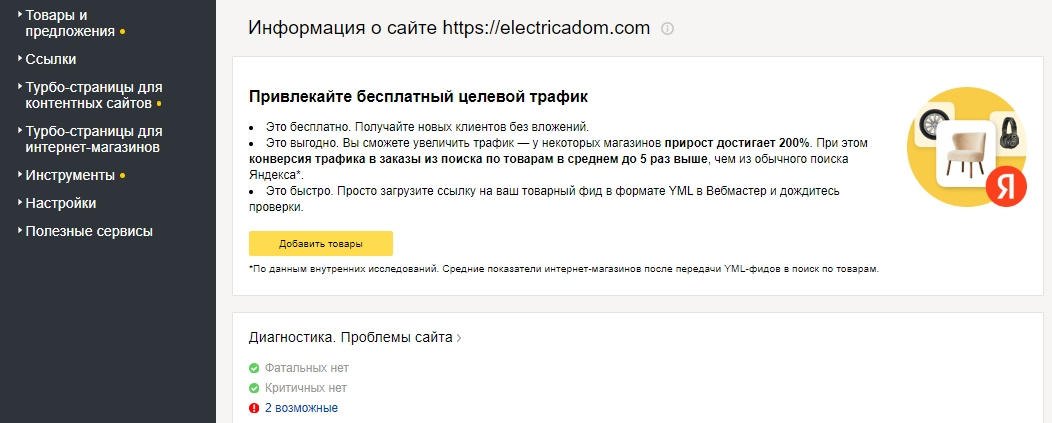Select "Турбо-страницы для интернет-магазинов" menu item

92,139
